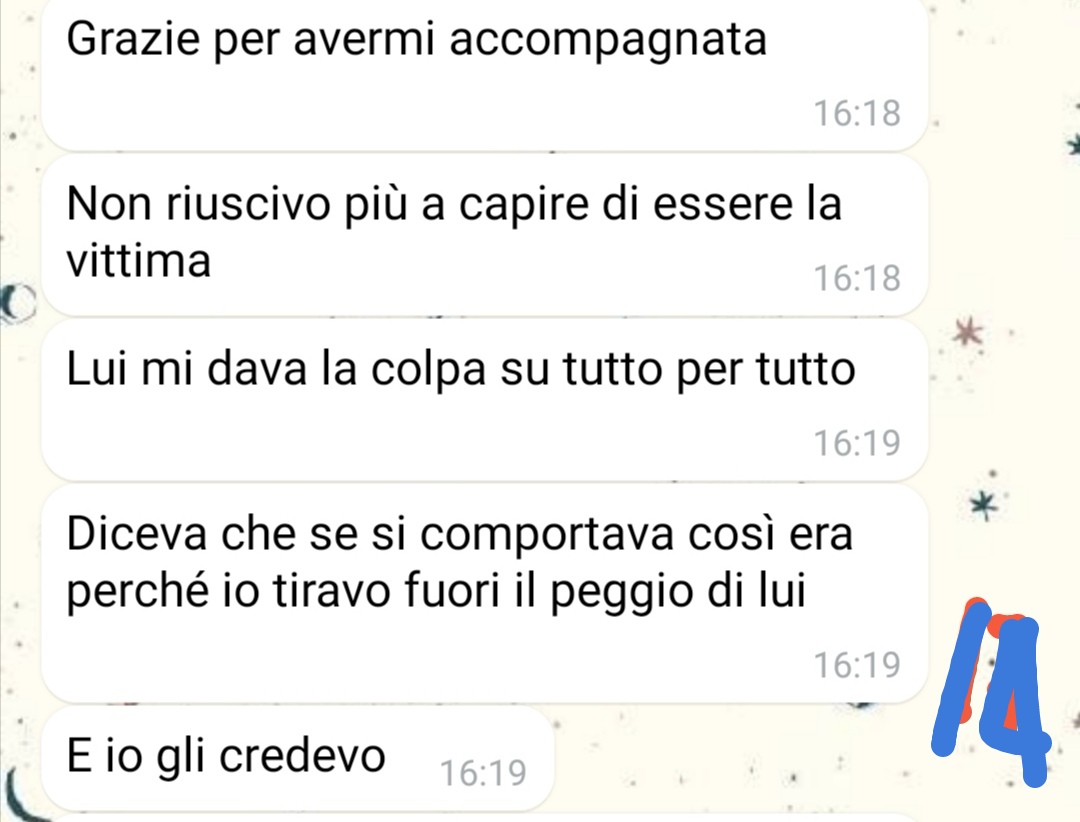Viewport: 1080px width, 822px height.
Task: Select the 'E io gli credevo' message
Action: [x=298, y=759]
